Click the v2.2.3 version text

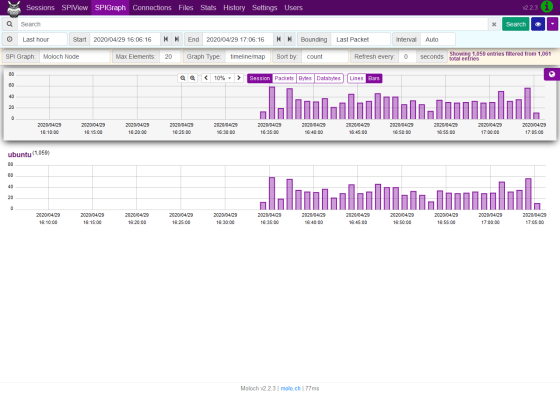pos(530,8)
